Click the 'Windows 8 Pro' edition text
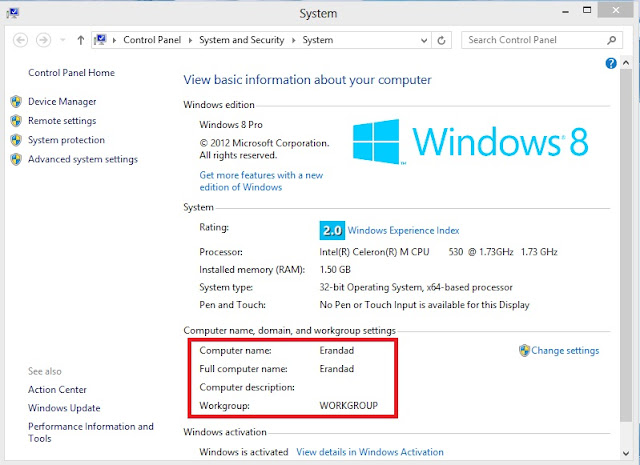640x465 pixels. [x=231, y=125]
